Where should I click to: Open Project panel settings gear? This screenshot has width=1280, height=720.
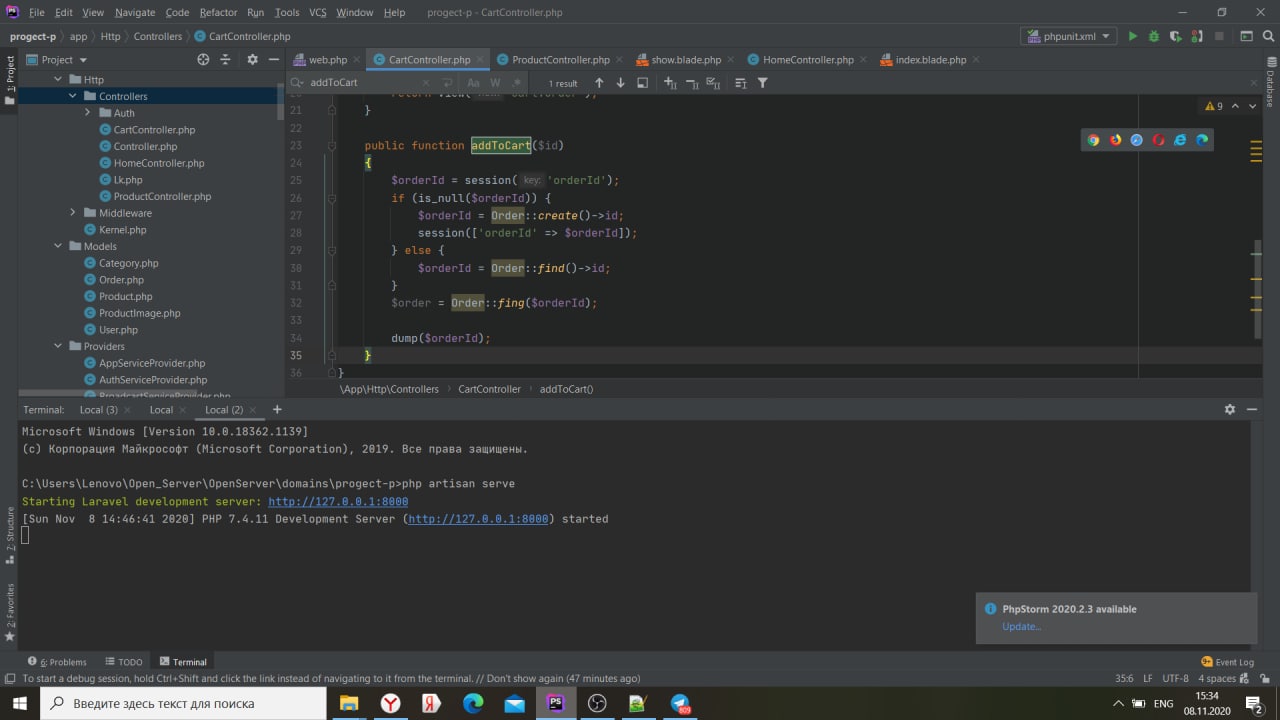252,59
